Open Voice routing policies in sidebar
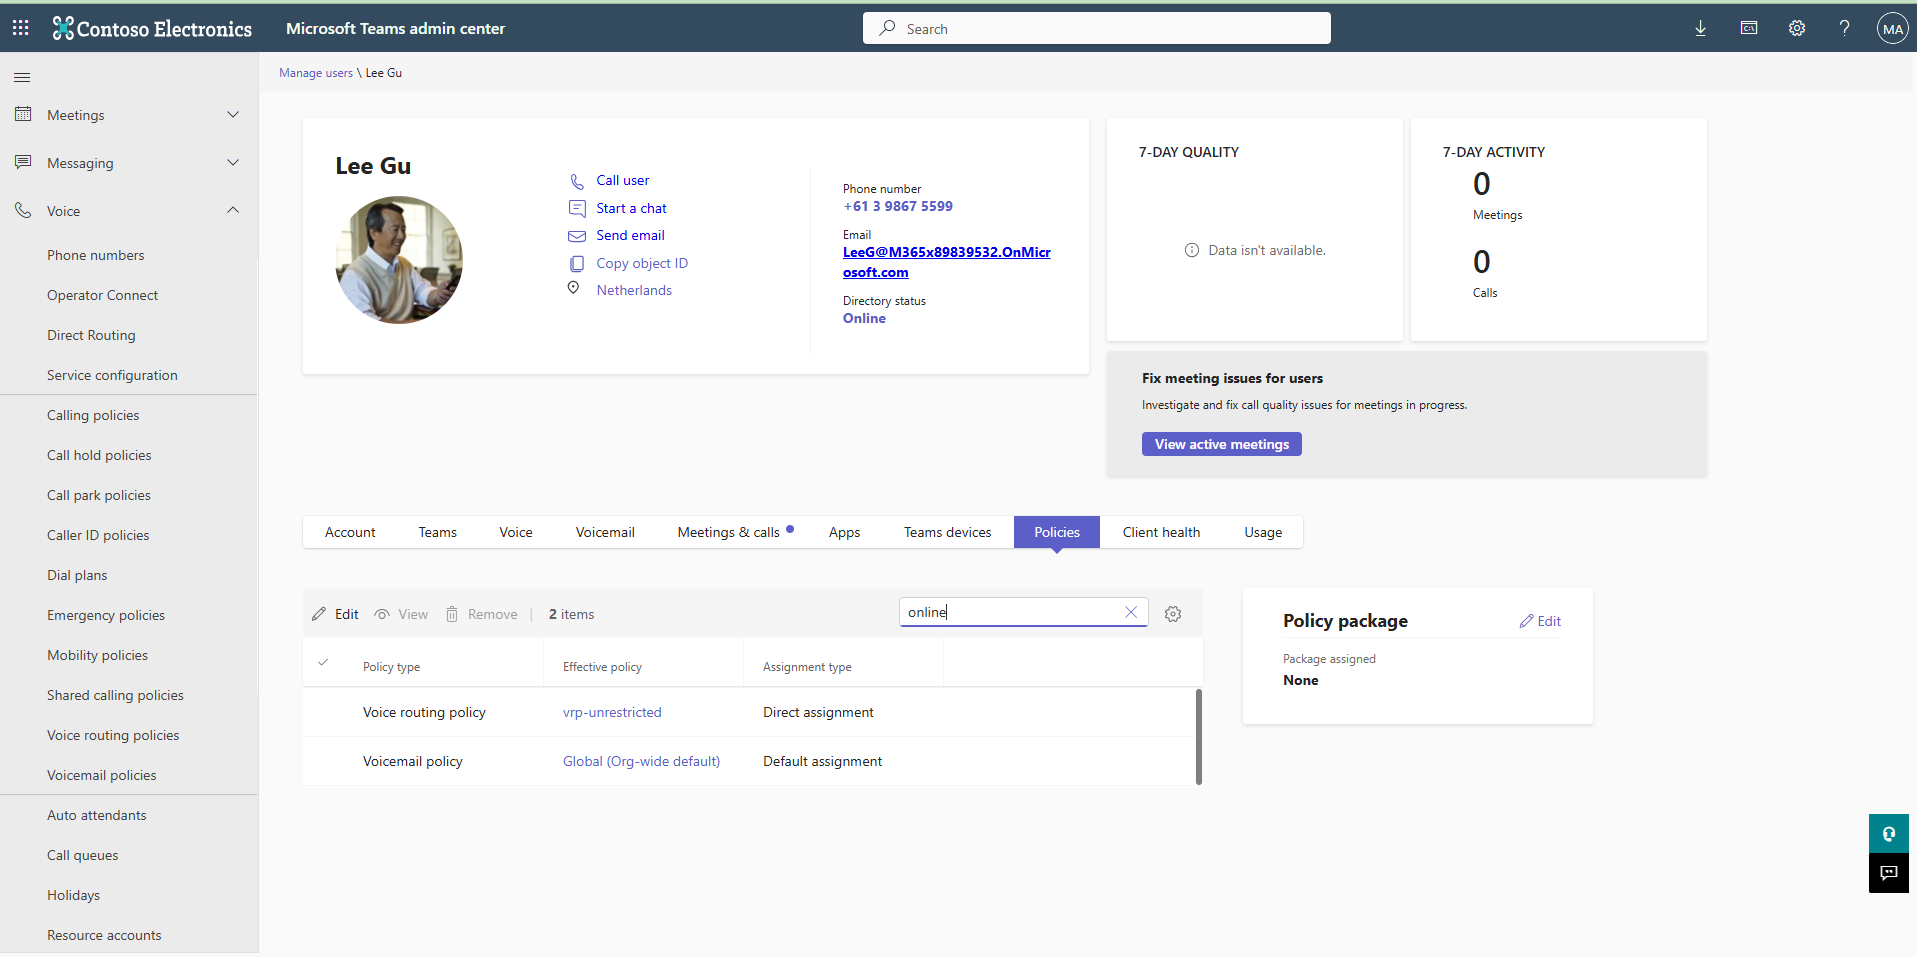This screenshot has width=1917, height=957. (x=113, y=735)
